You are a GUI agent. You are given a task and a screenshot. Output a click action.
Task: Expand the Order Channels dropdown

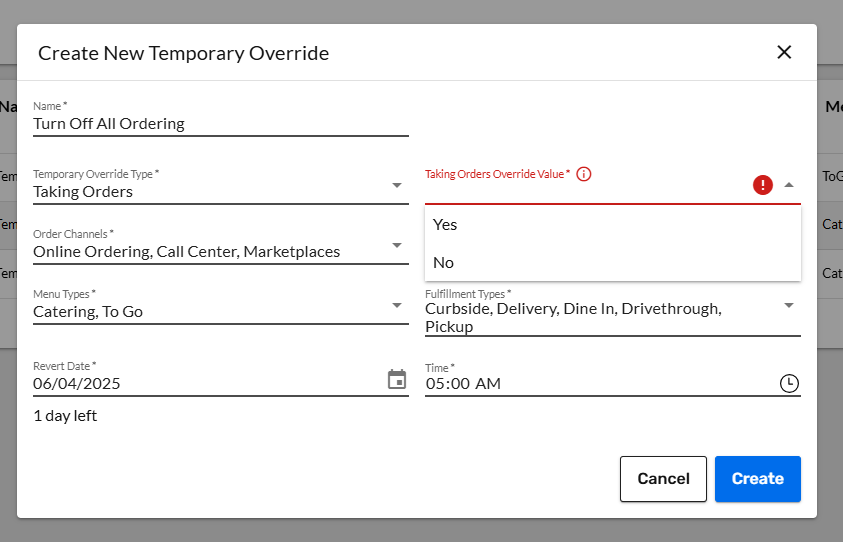[x=397, y=246]
